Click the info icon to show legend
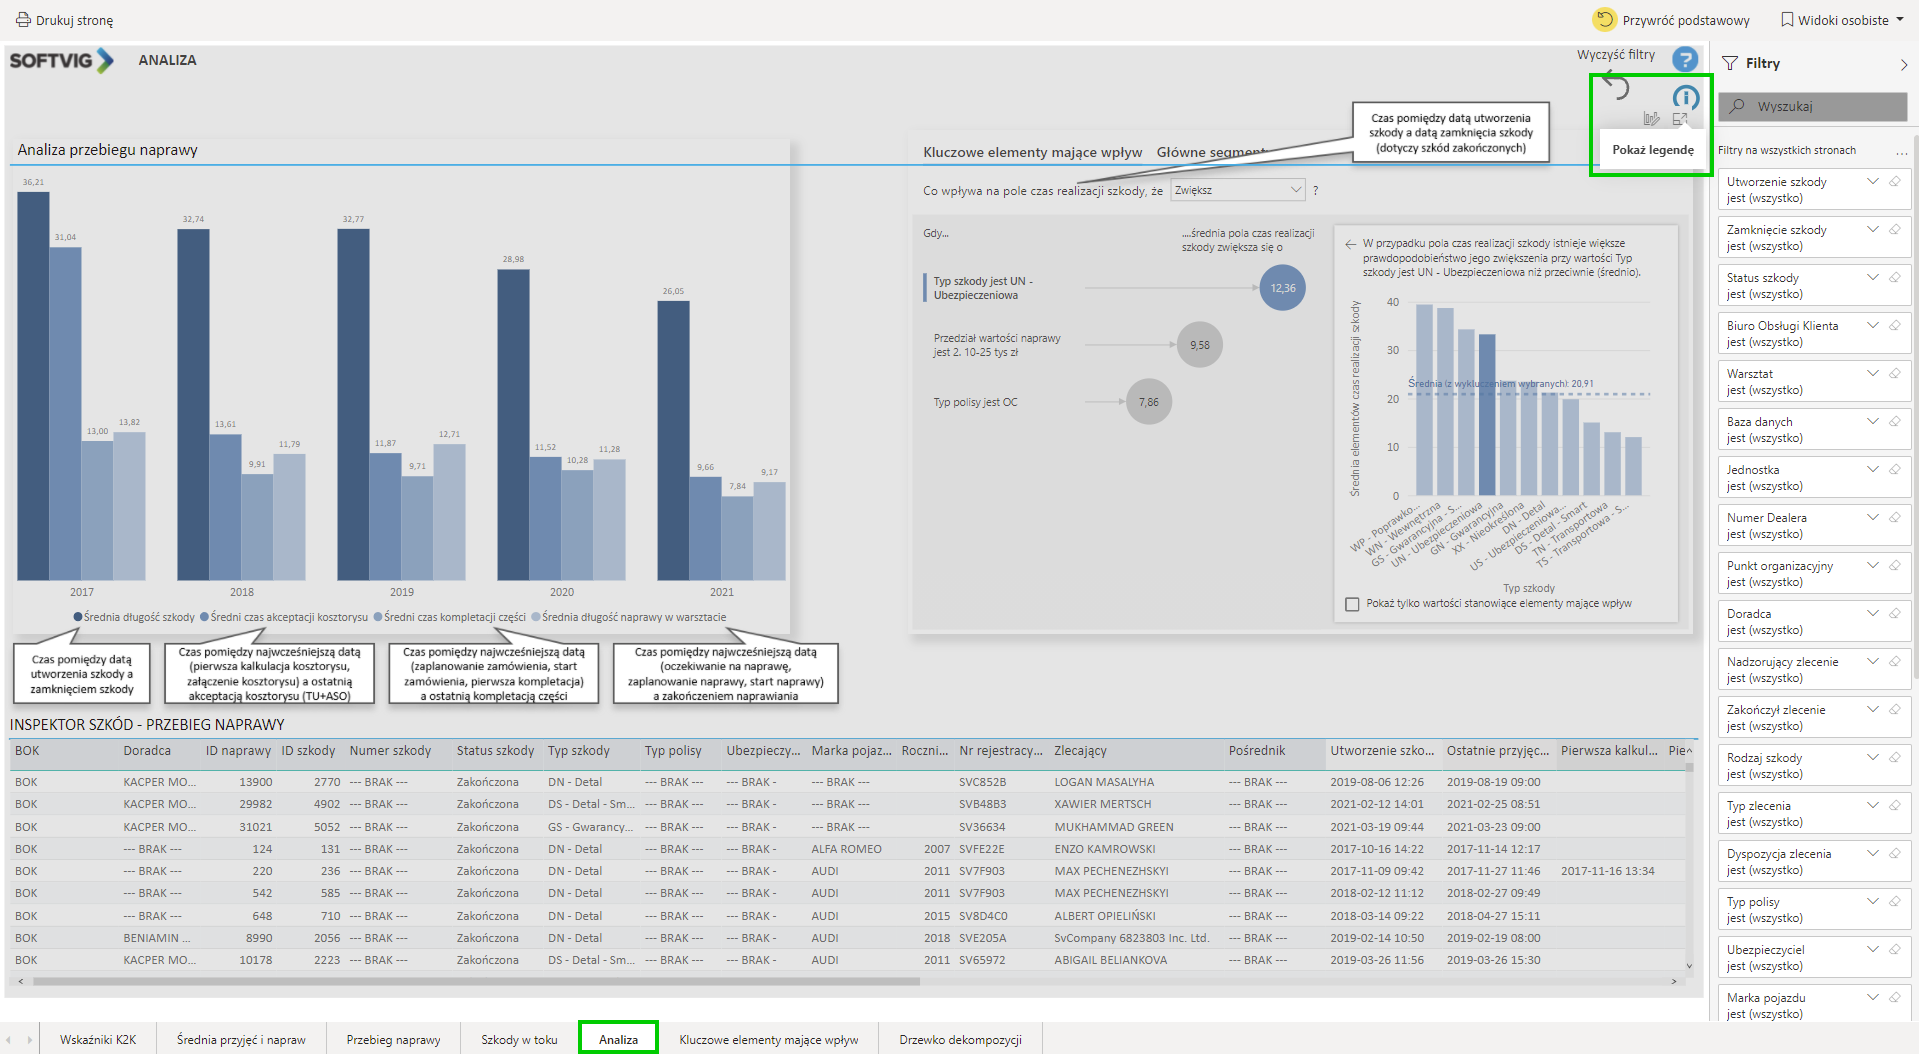 [1686, 97]
